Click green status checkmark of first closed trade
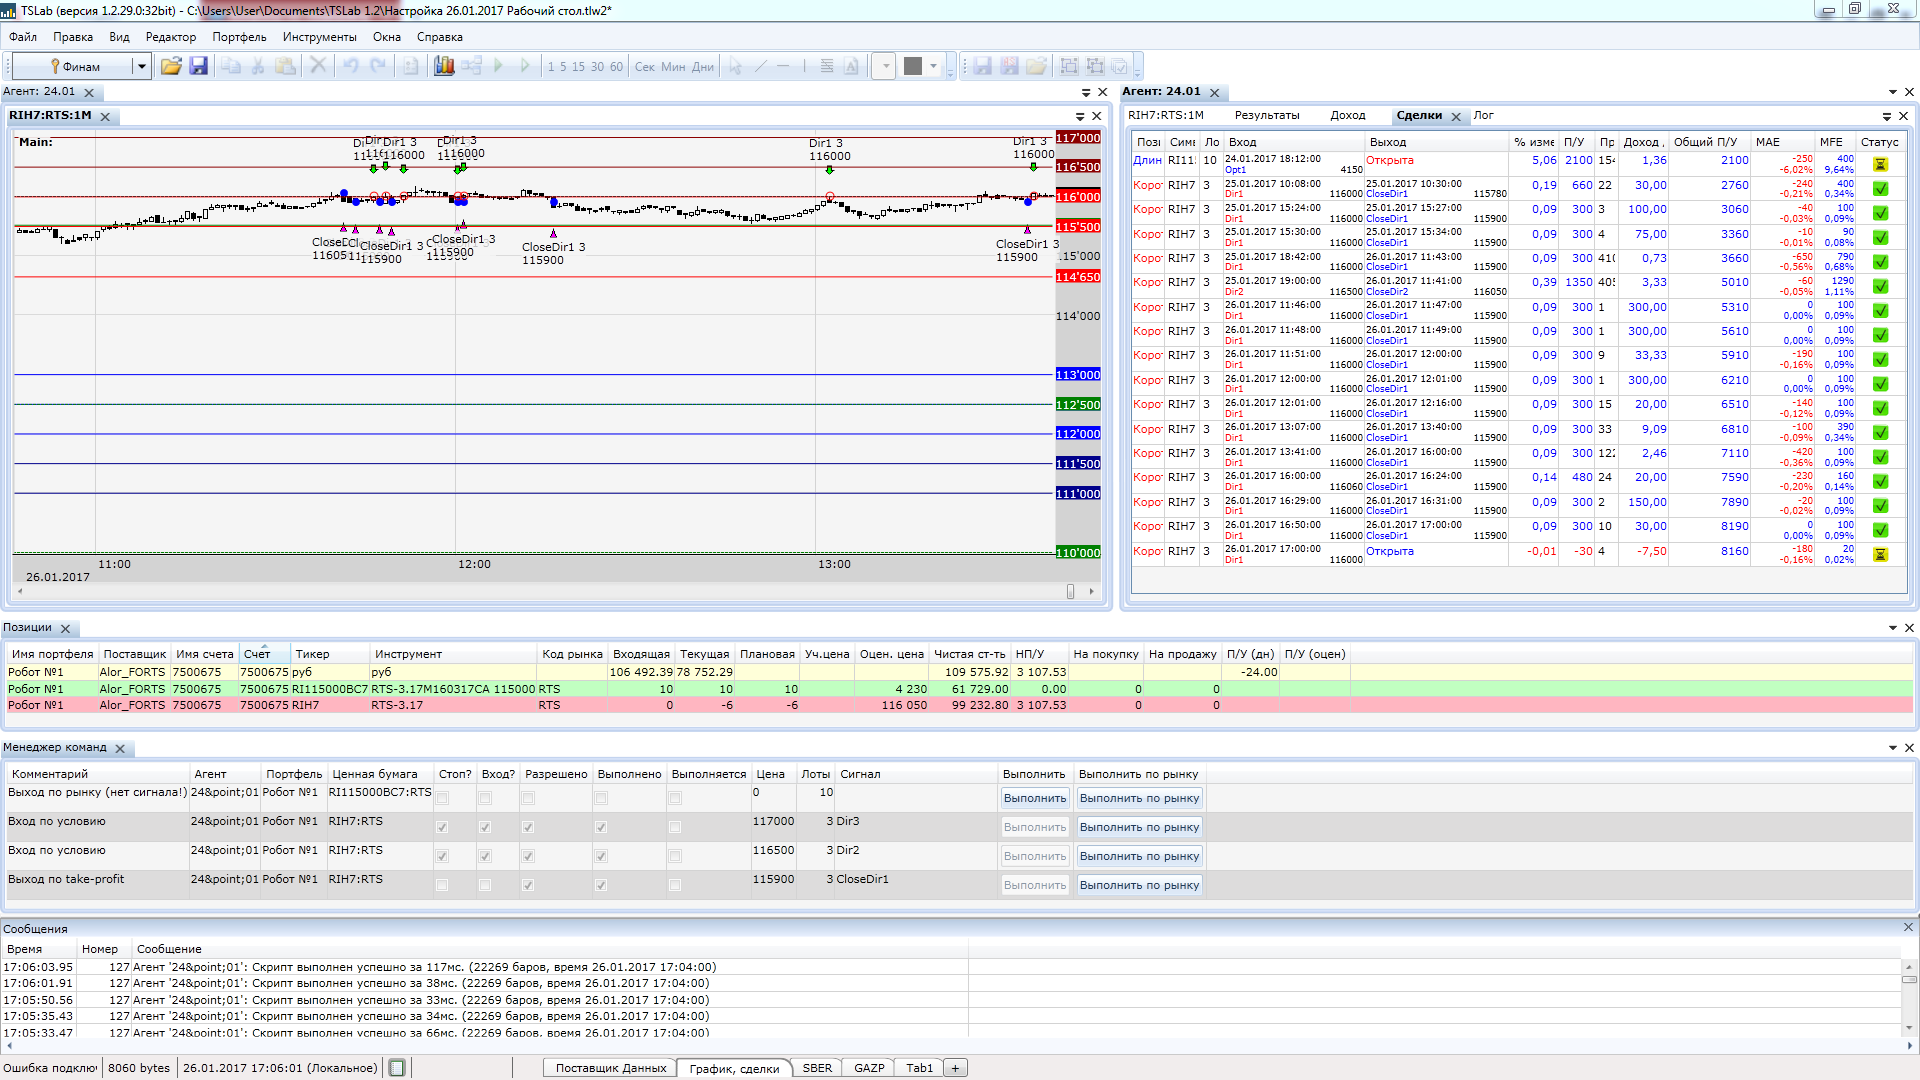 (x=1880, y=189)
